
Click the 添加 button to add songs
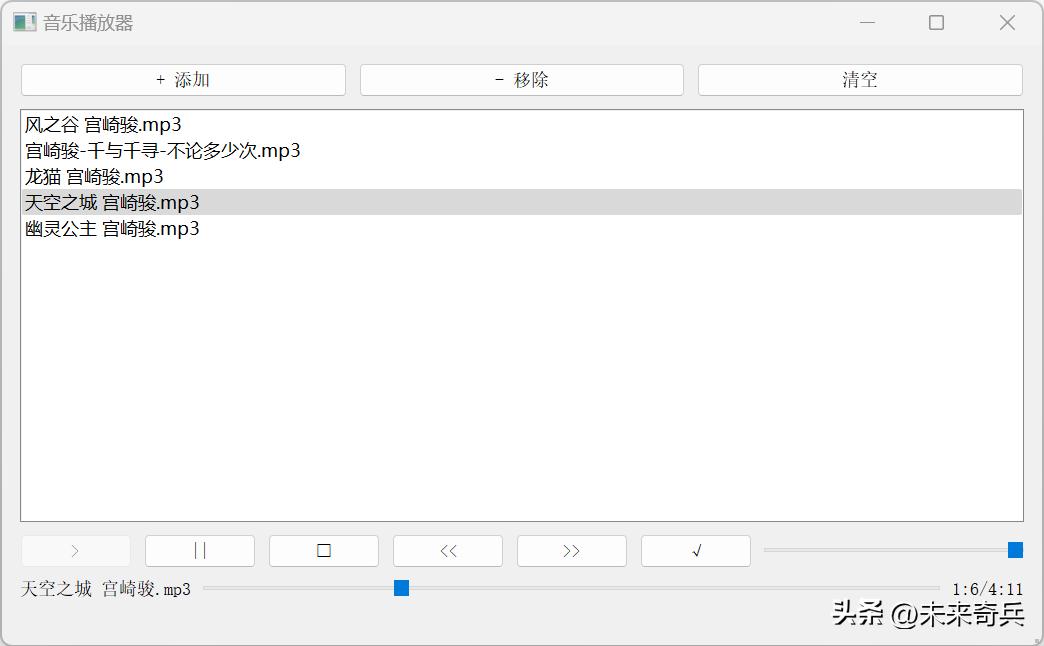click(x=184, y=79)
